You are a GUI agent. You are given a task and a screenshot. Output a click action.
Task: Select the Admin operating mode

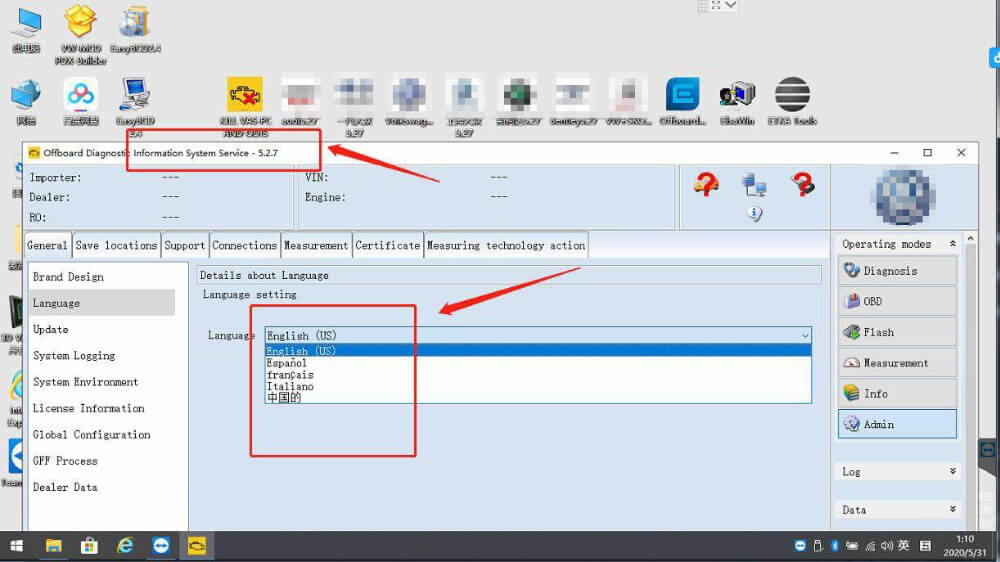click(897, 424)
